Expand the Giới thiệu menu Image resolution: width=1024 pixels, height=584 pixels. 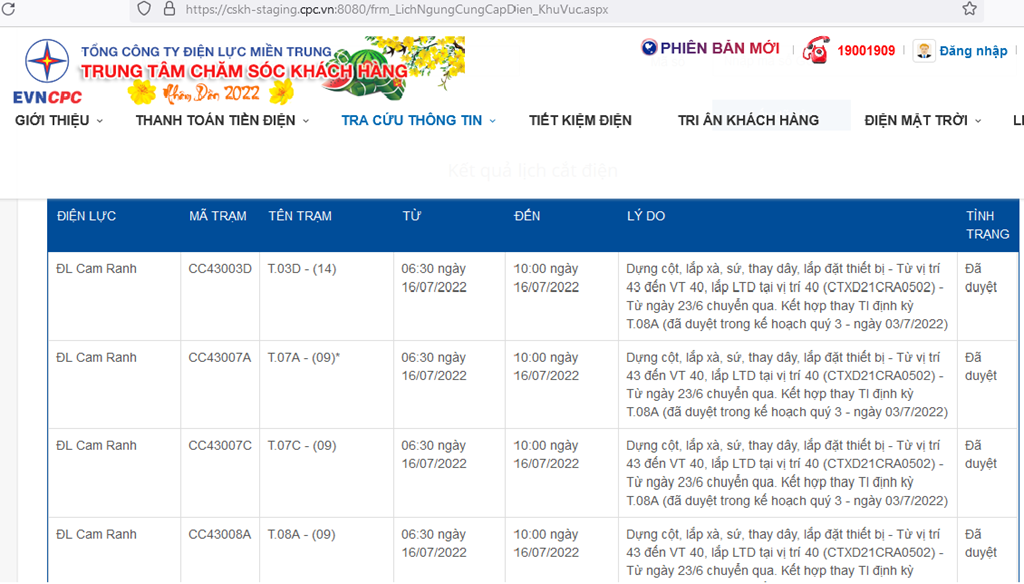tap(59, 121)
